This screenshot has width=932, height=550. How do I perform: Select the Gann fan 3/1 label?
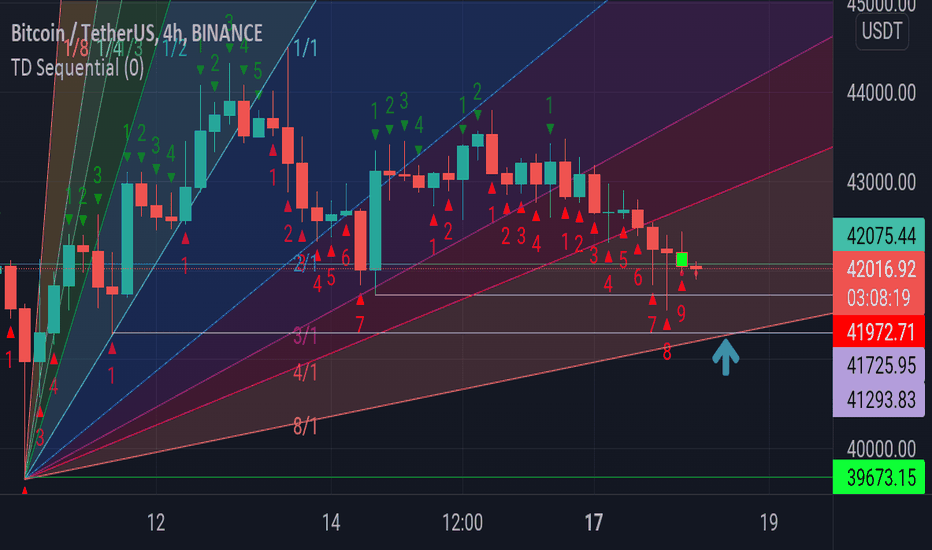[x=306, y=337]
